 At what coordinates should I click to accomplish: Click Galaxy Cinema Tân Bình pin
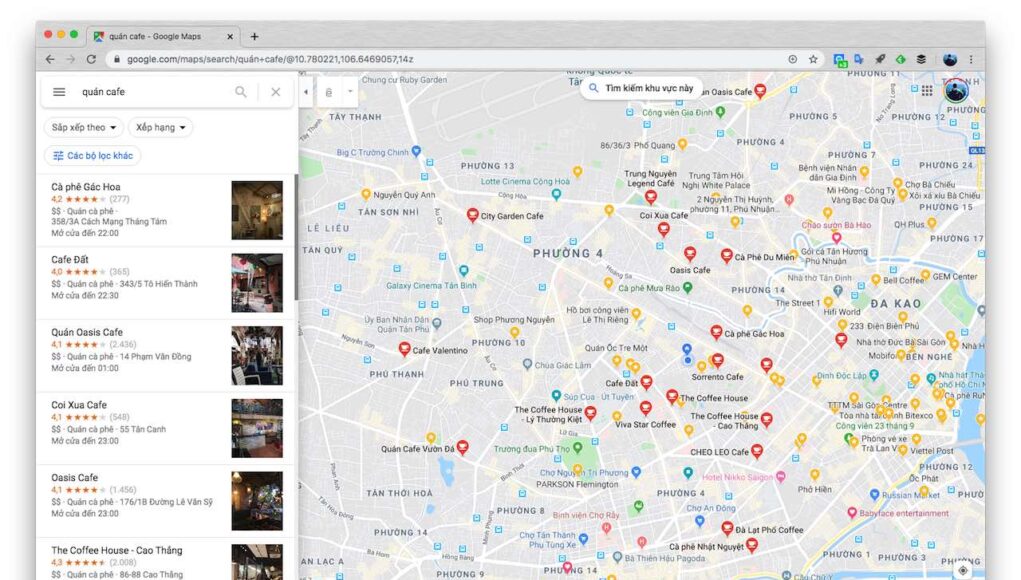tap(463, 270)
